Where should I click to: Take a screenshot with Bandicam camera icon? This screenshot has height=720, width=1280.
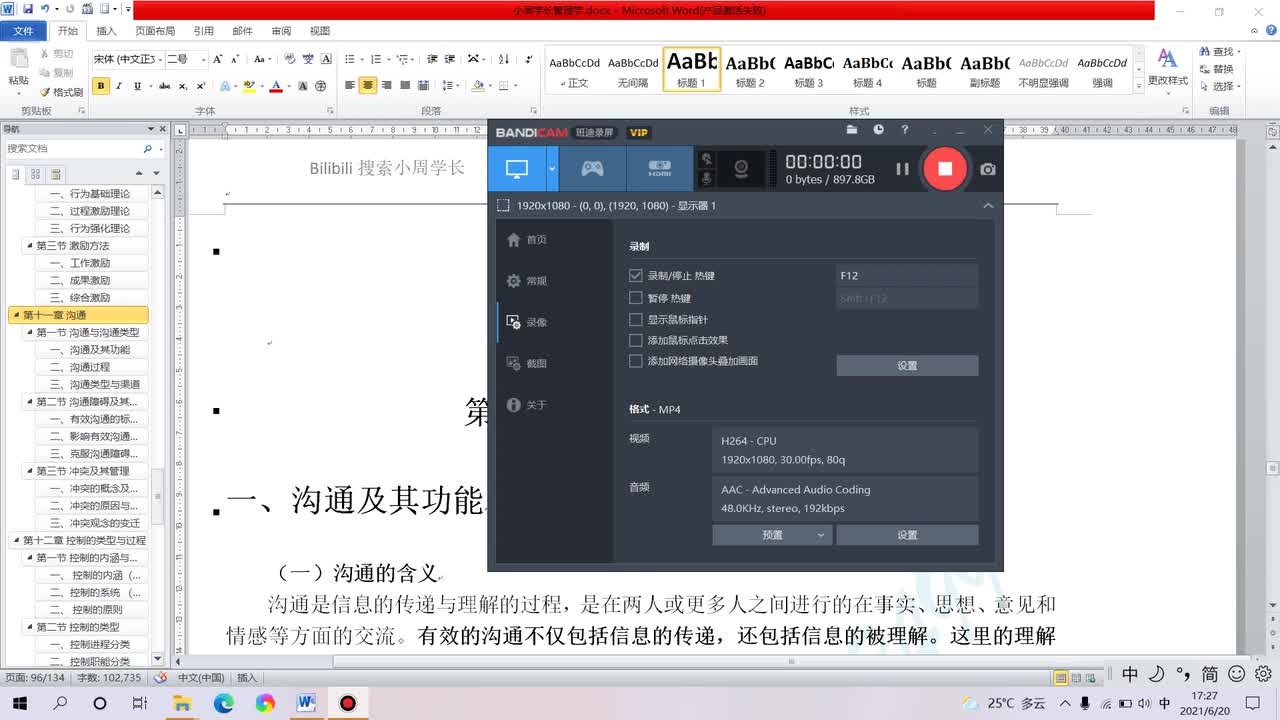pyautogui.click(x=988, y=169)
